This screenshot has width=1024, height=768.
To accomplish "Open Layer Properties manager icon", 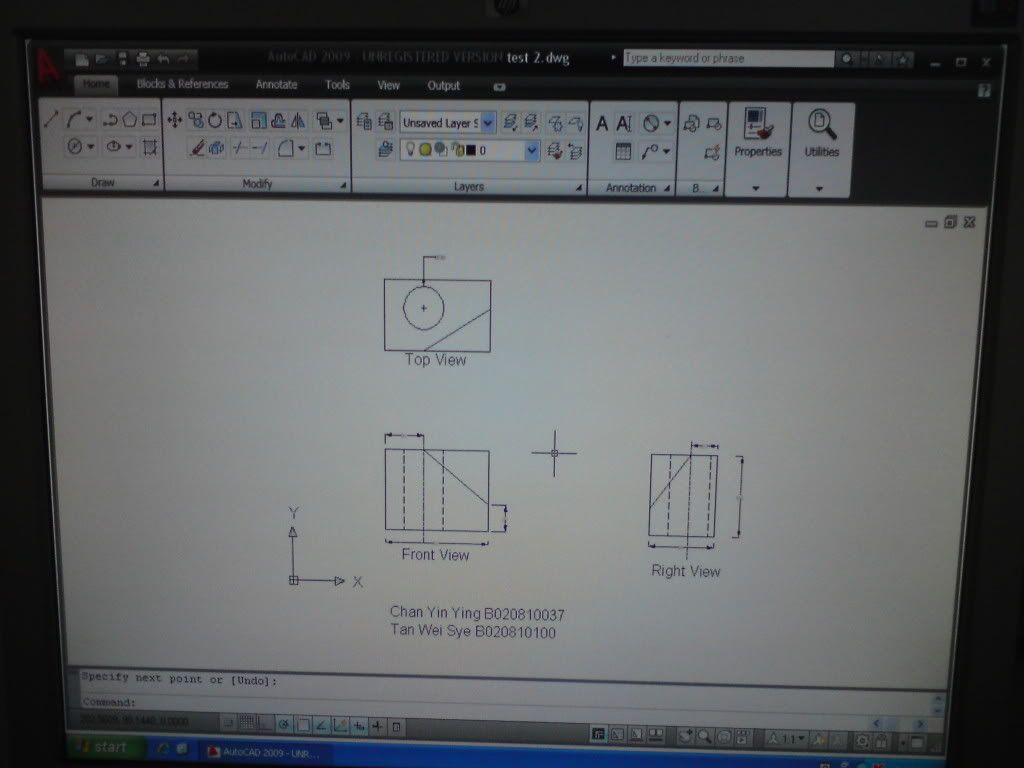I will coord(364,121).
